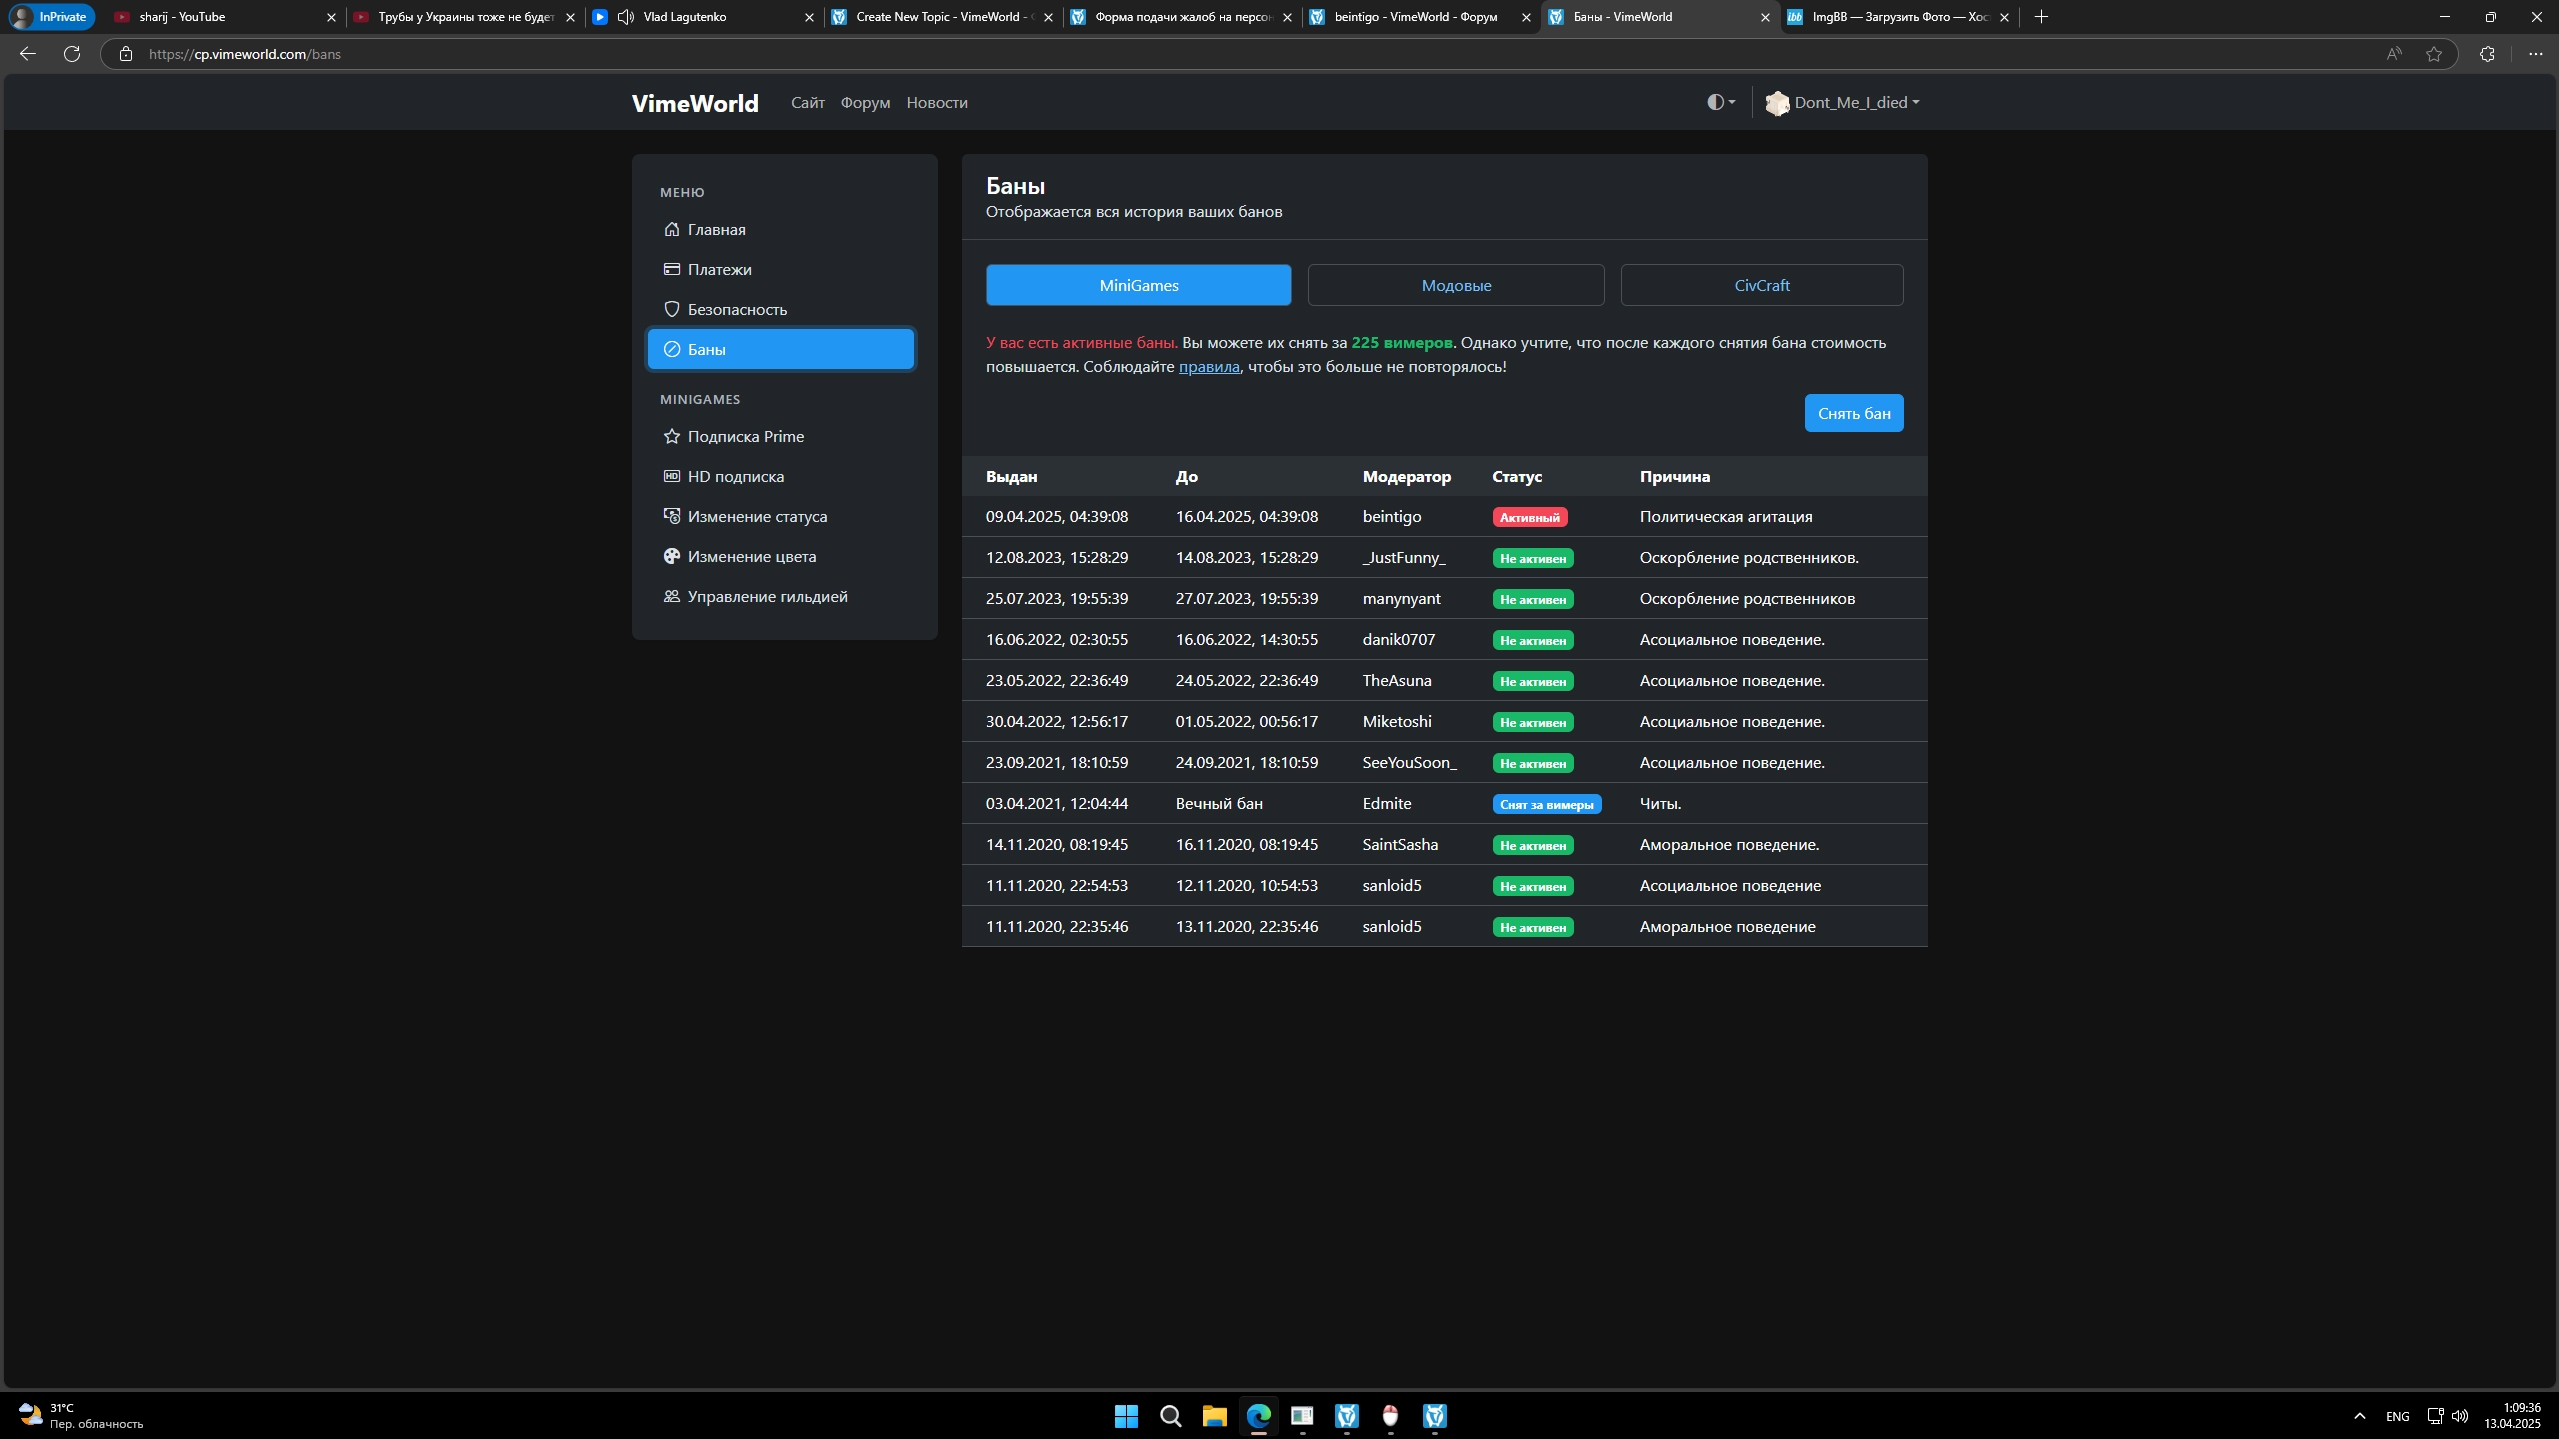Open Подписка Prime star item
This screenshot has width=2559, height=1439.
pos(744,437)
